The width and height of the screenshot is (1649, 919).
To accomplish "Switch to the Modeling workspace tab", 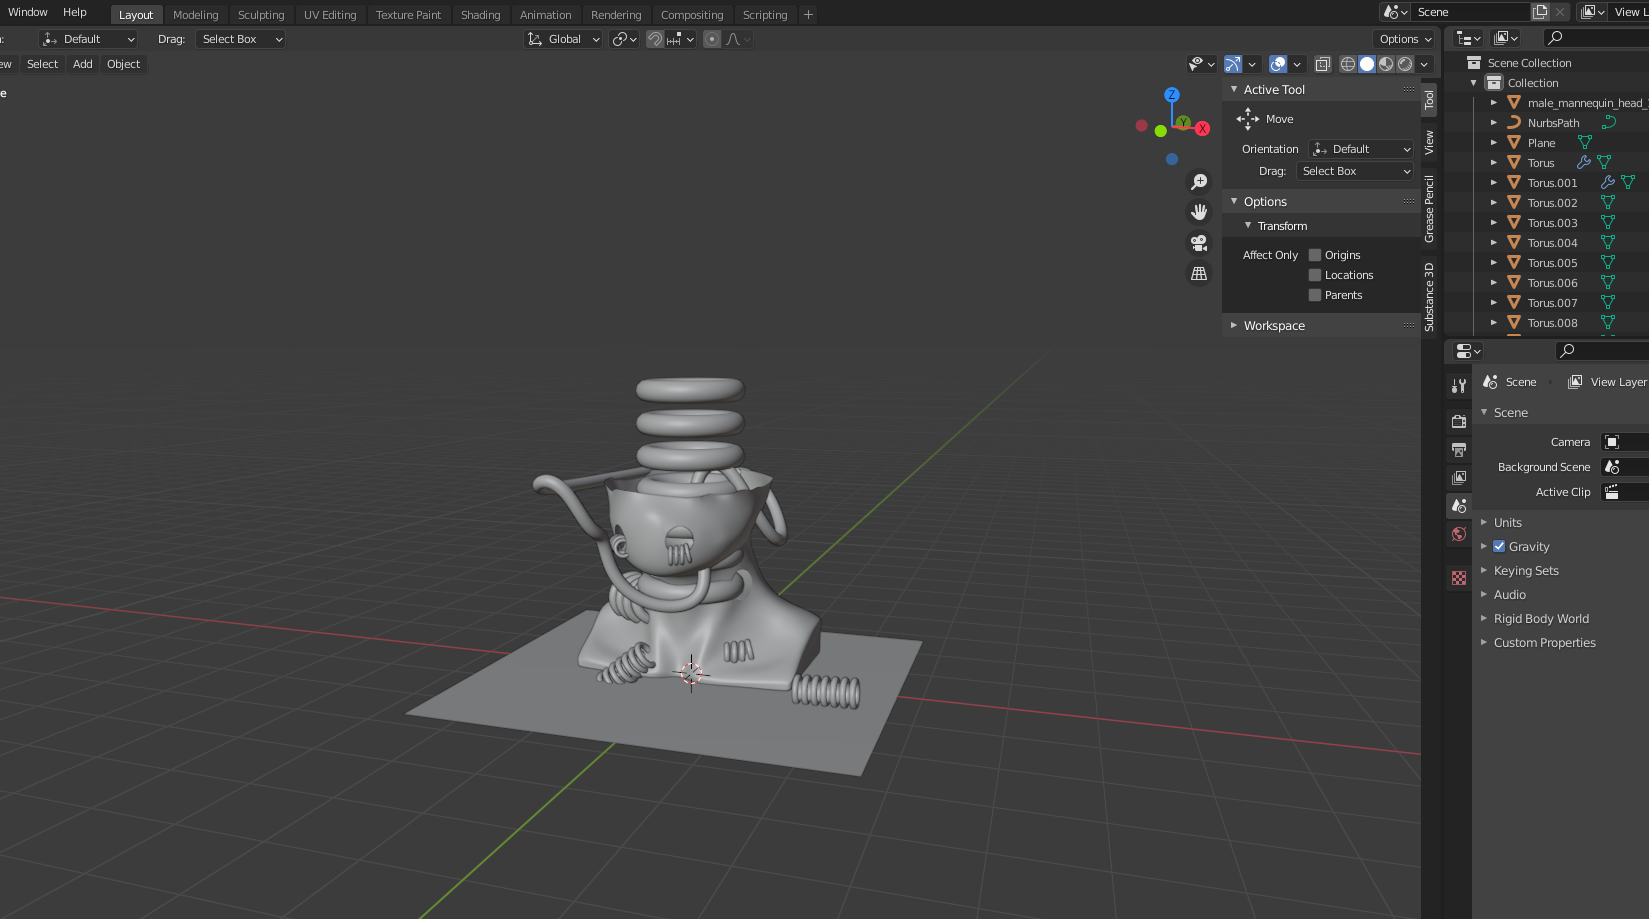I will point(195,15).
